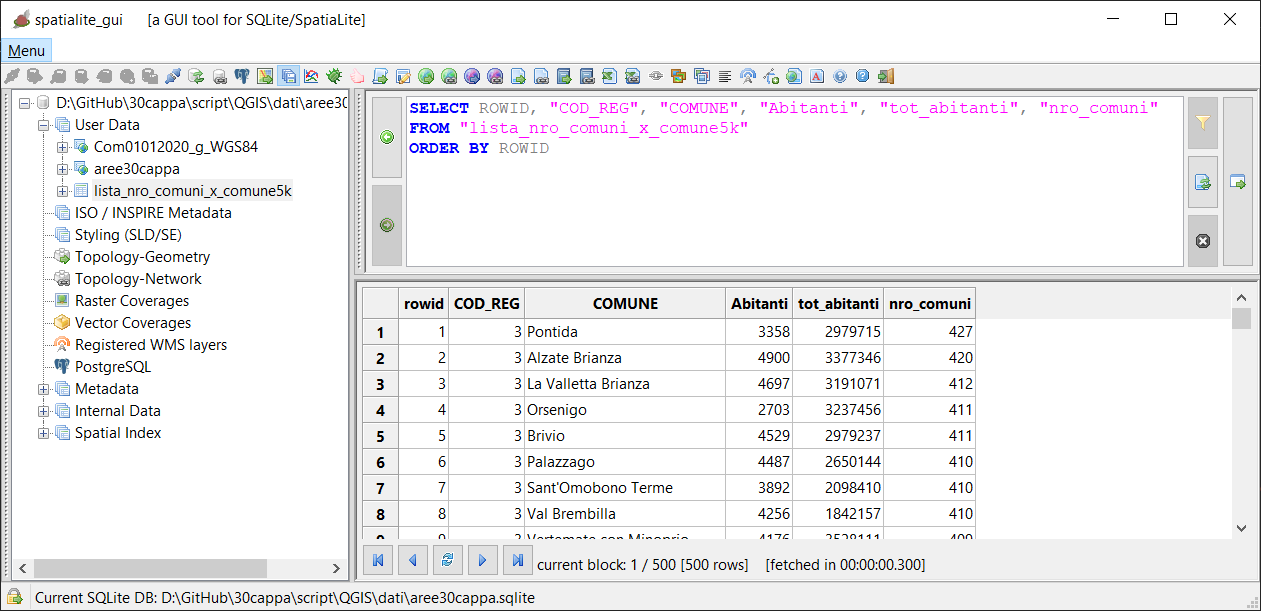This screenshot has width=1261, height=611.
Task: Click the exit door toolbar icon
Action: click(886, 75)
